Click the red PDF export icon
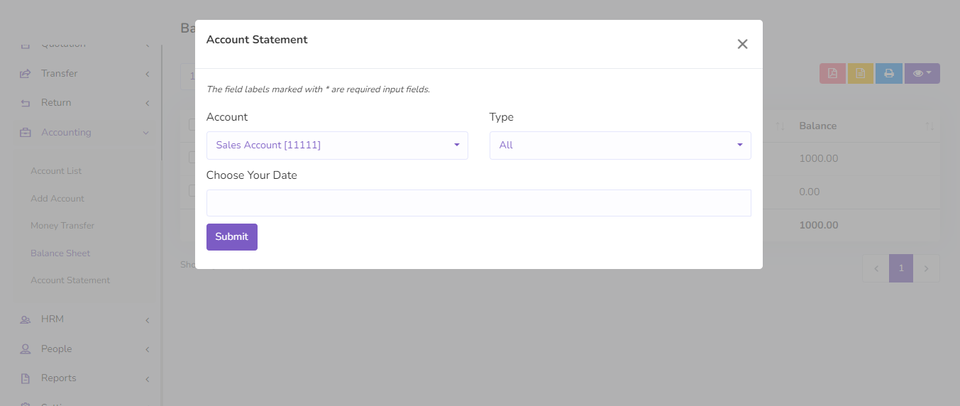This screenshot has height=406, width=960. pos(832,73)
